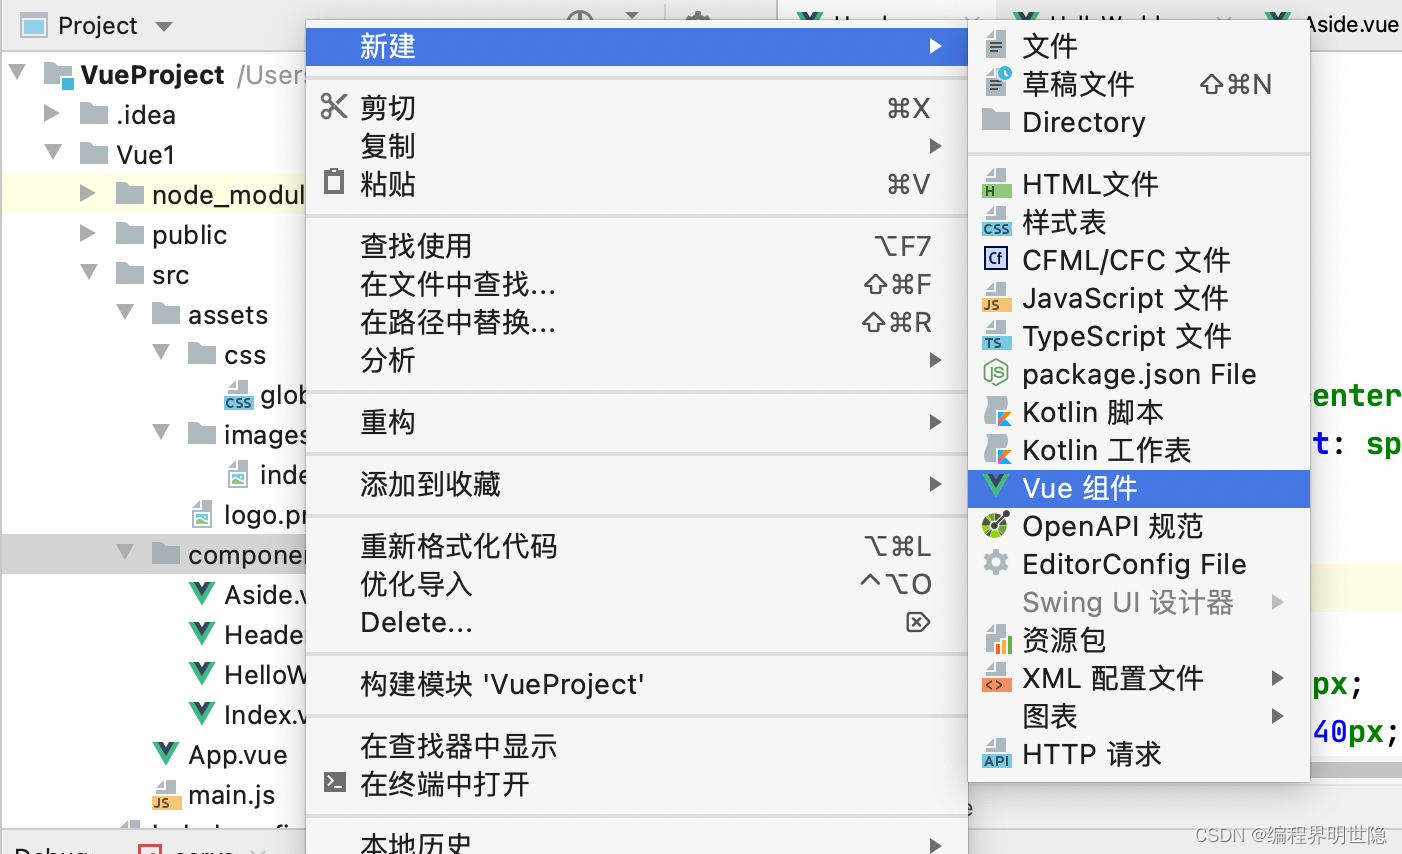Select the HelloW file in tree
The width and height of the screenshot is (1402, 854).
(x=265, y=674)
